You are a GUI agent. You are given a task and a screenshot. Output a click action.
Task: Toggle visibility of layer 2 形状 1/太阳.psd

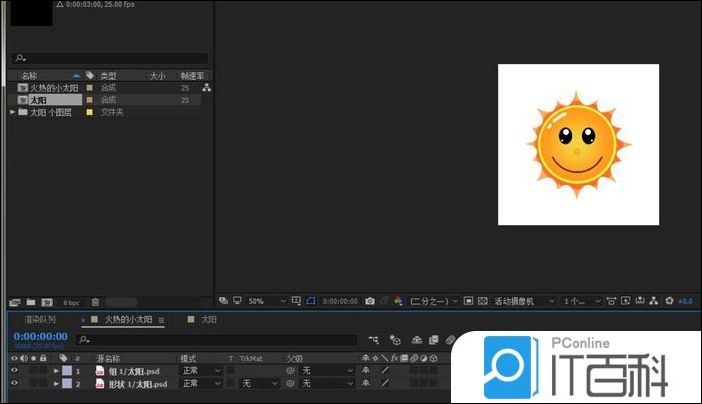[14, 383]
